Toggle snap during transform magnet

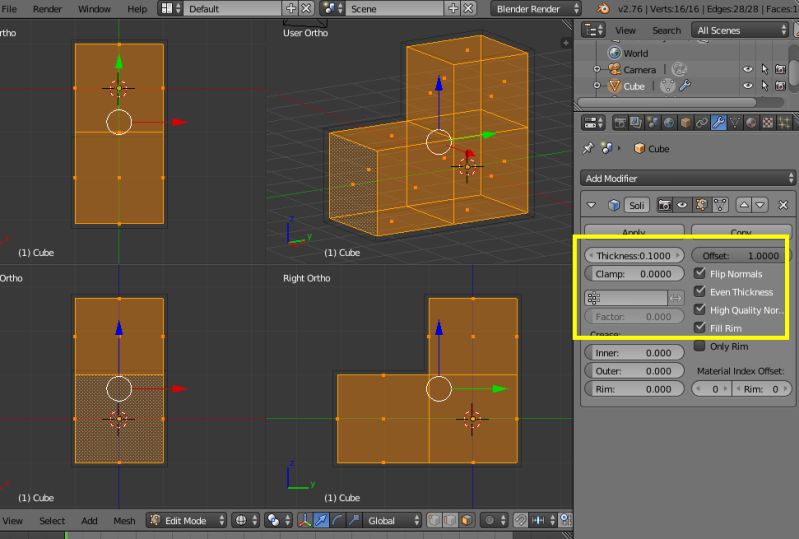coord(520,520)
